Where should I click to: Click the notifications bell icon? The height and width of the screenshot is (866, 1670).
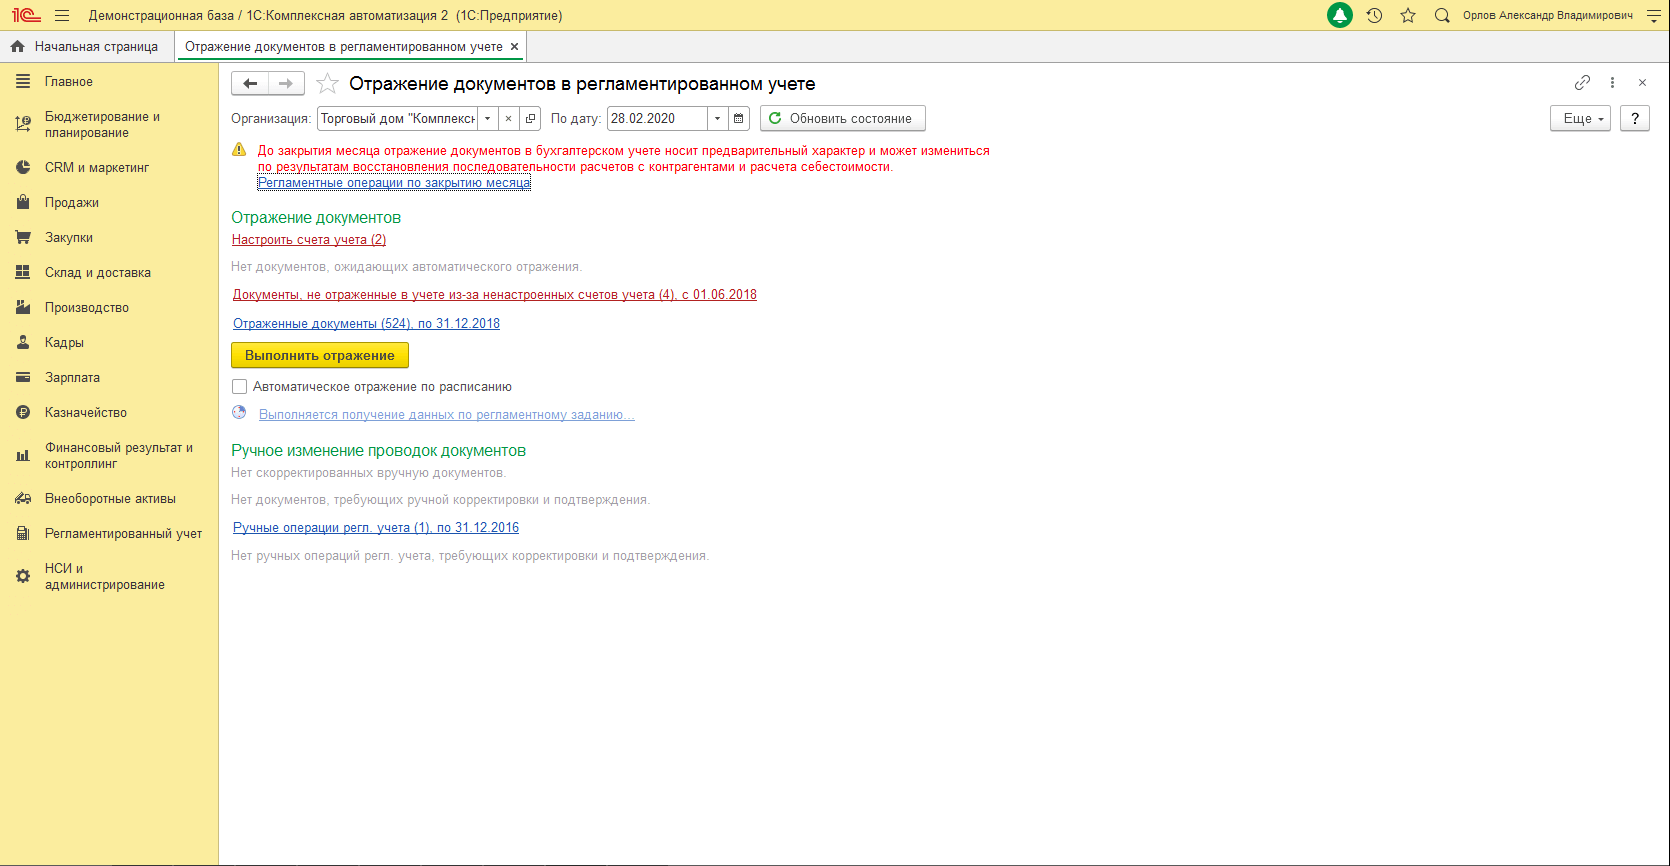point(1339,15)
